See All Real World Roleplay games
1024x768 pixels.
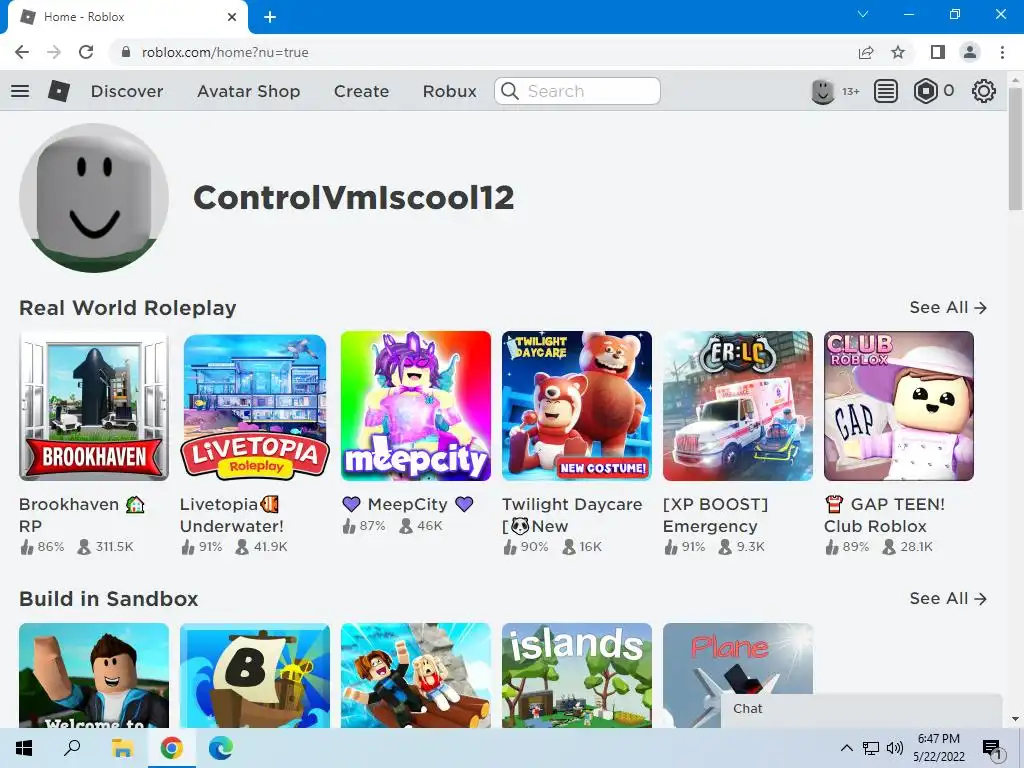point(948,307)
